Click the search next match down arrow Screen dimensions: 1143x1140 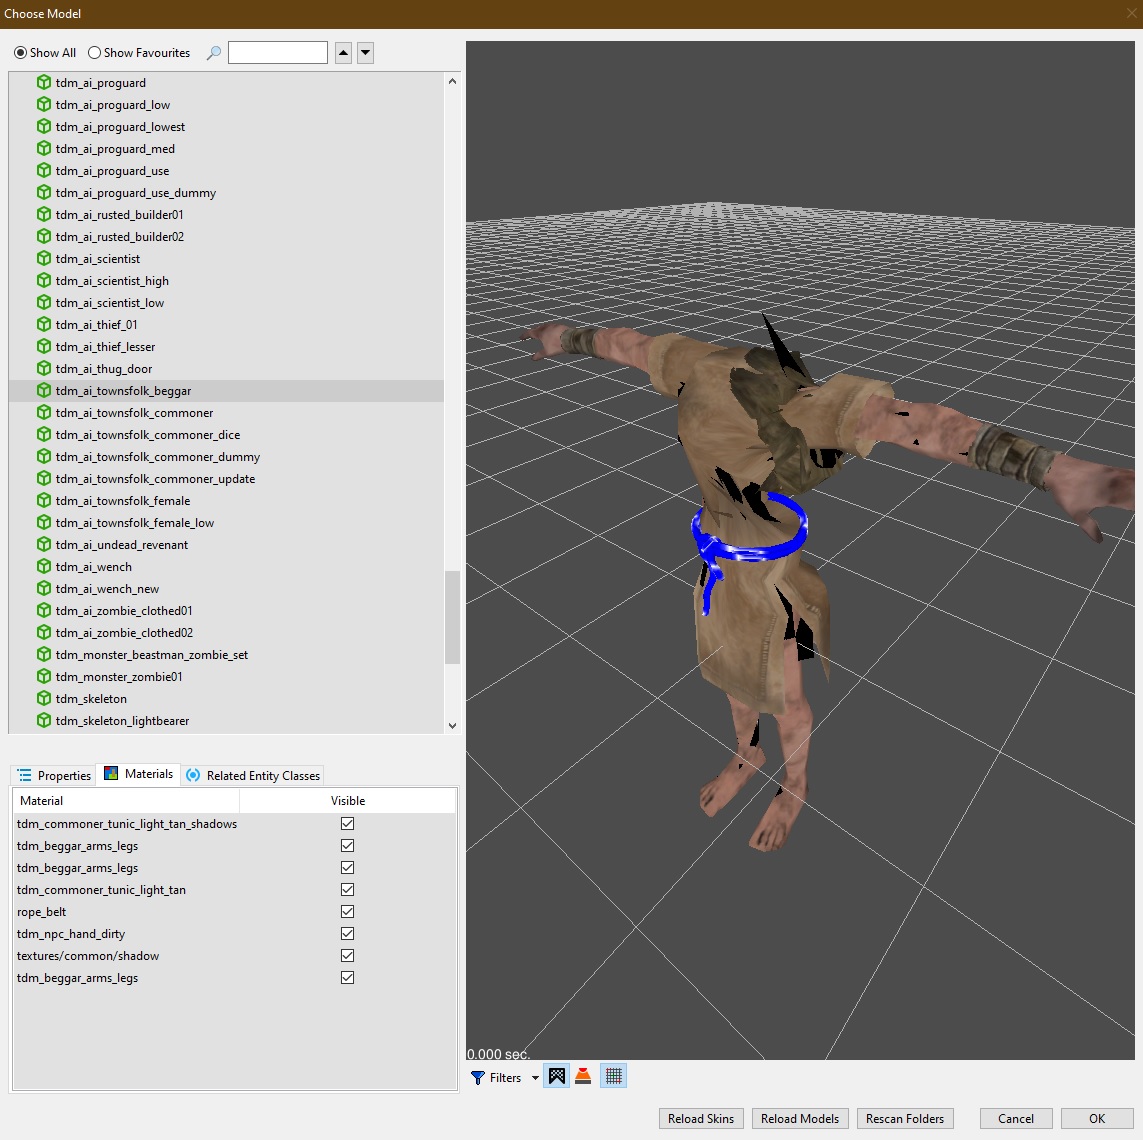(x=366, y=53)
